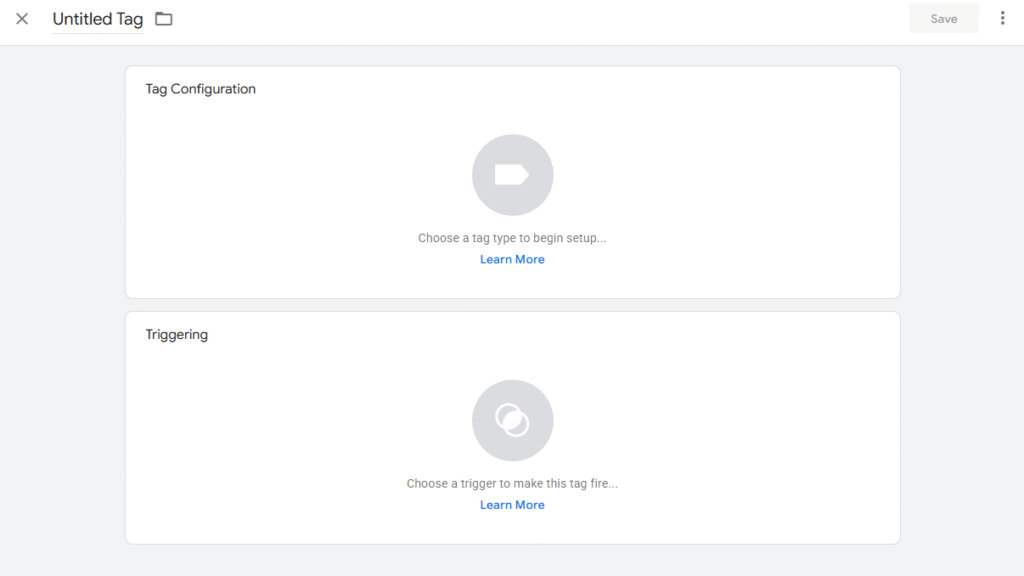Rename the "Untitled Tag" title field
Screen dimensions: 1024x576
coord(97,19)
